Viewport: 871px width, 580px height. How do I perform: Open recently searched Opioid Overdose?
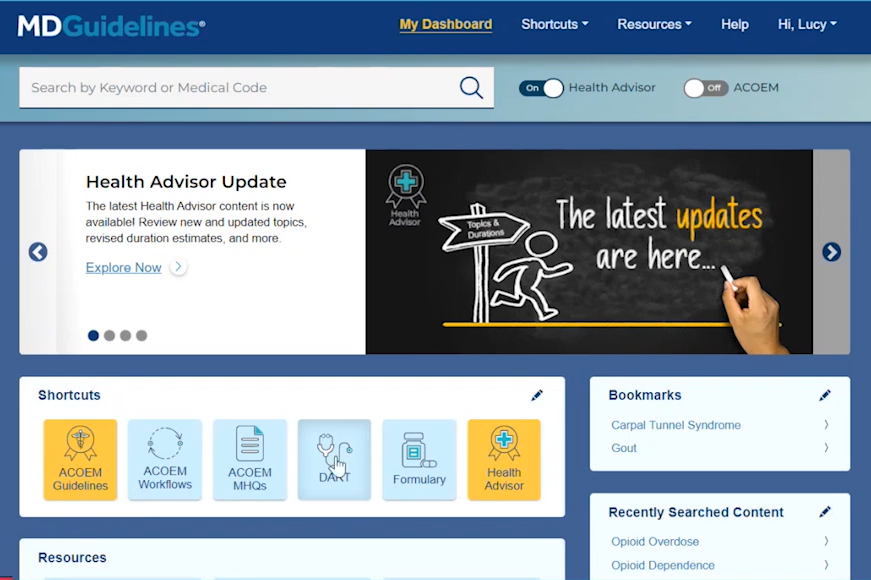pos(655,541)
